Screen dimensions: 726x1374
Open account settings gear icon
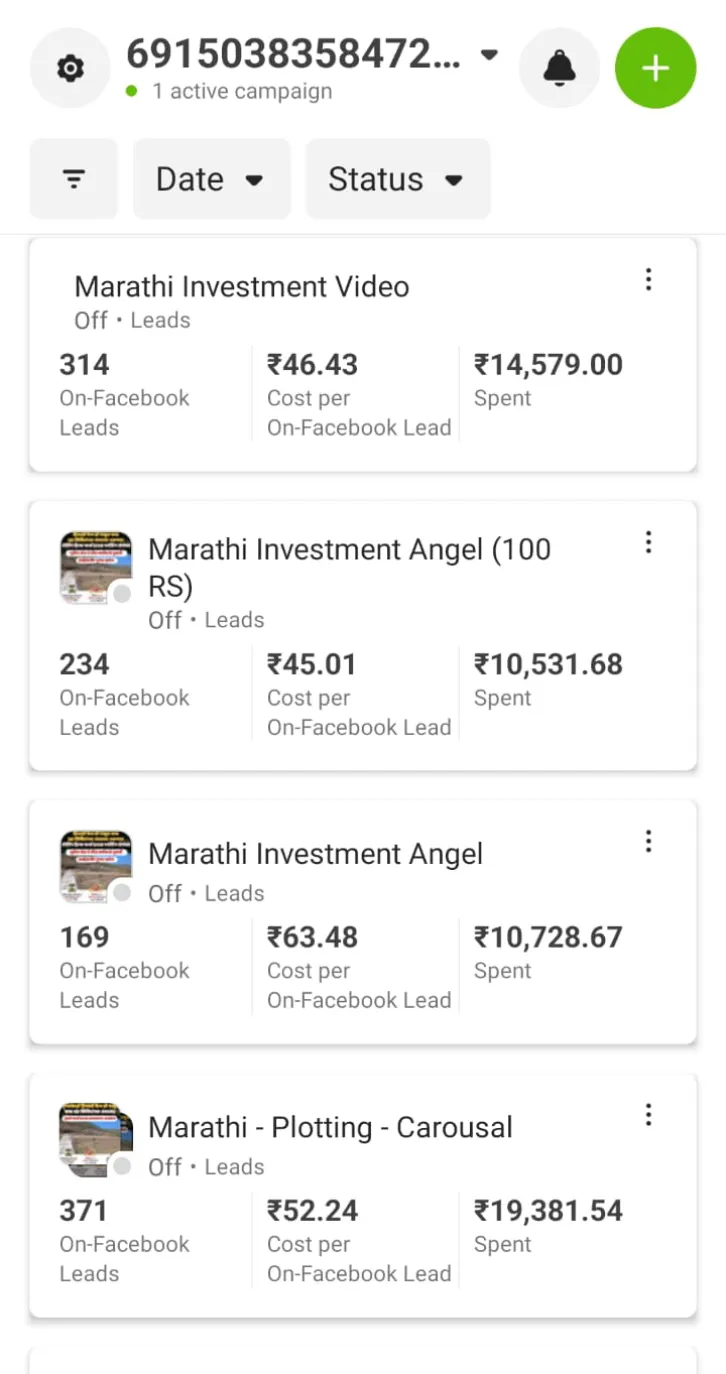point(69,68)
